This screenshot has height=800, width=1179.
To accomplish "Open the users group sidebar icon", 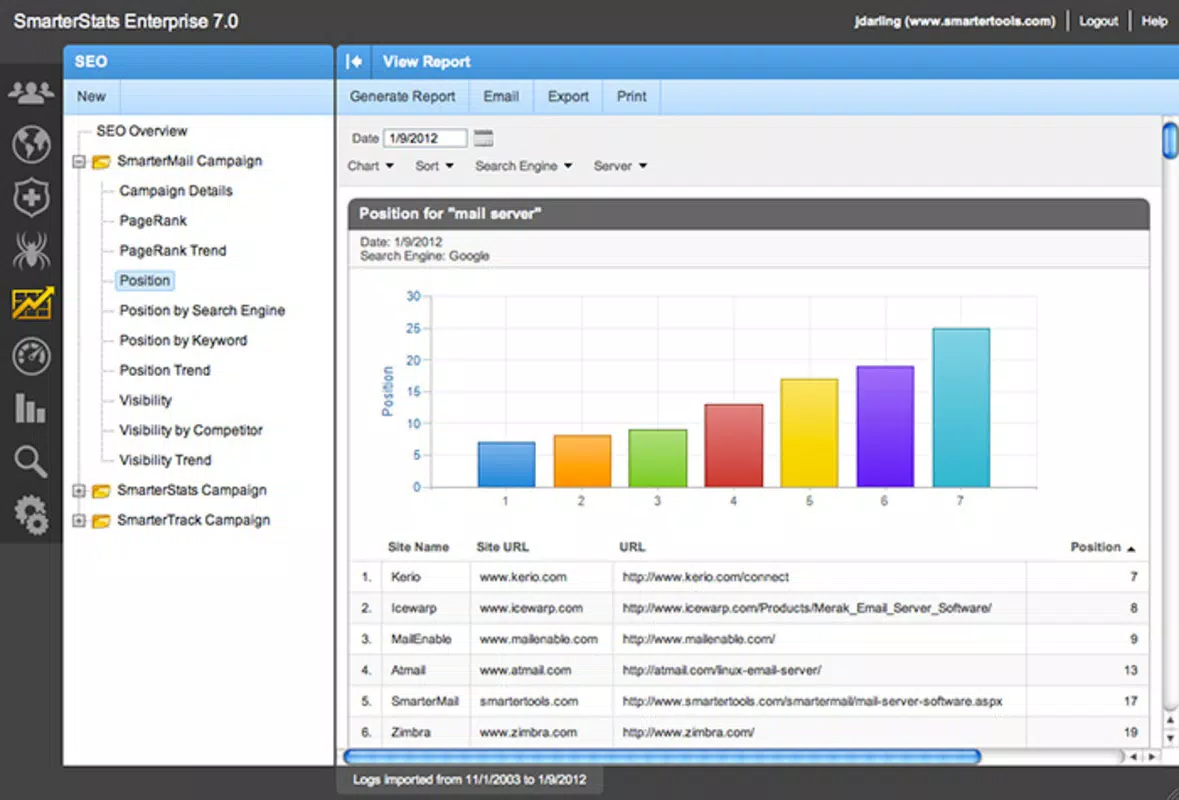I will coord(31,92).
